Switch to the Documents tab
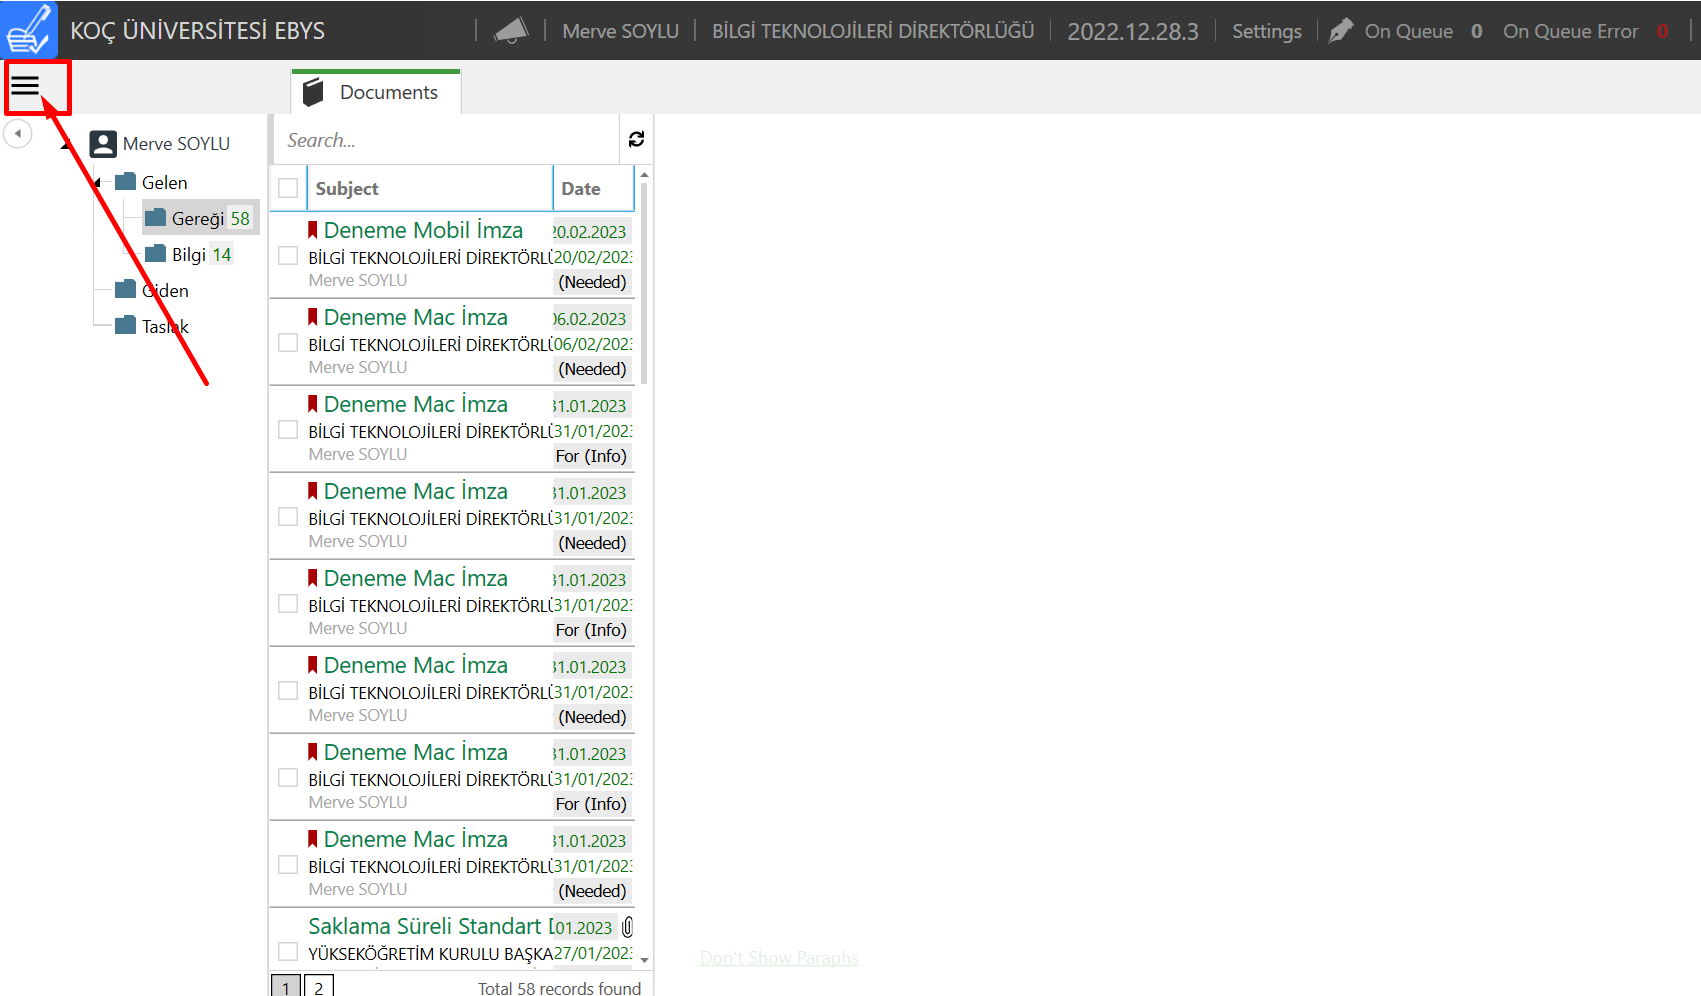 pos(376,92)
